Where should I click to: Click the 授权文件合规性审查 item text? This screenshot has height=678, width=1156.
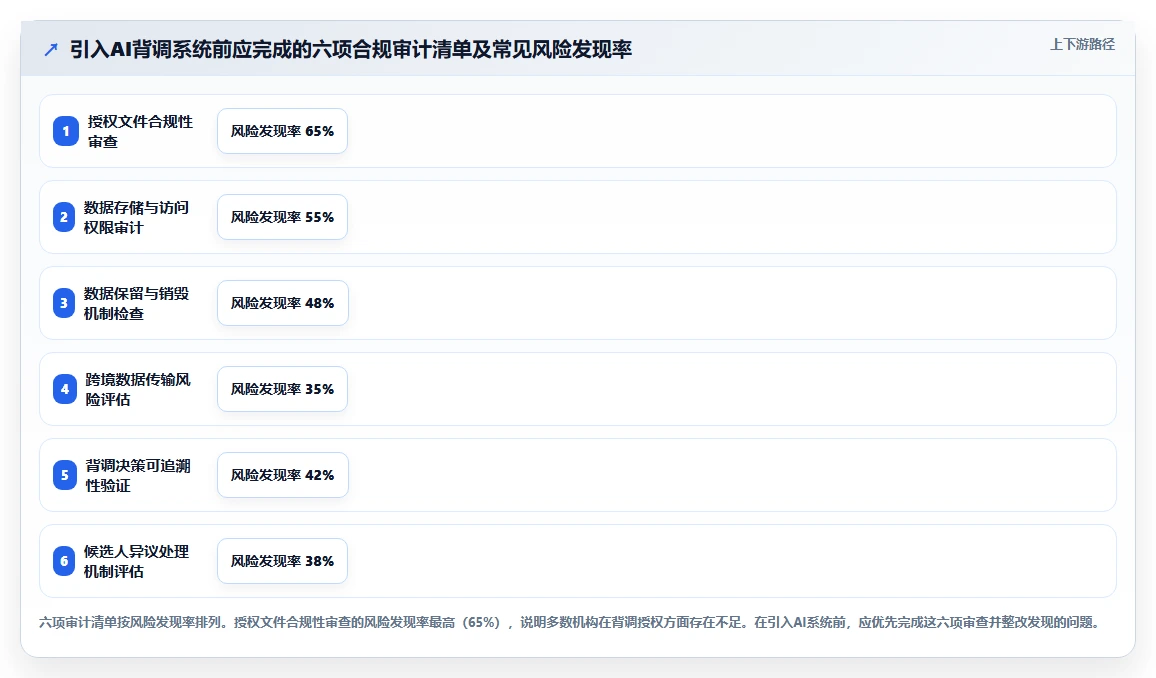click(x=140, y=131)
